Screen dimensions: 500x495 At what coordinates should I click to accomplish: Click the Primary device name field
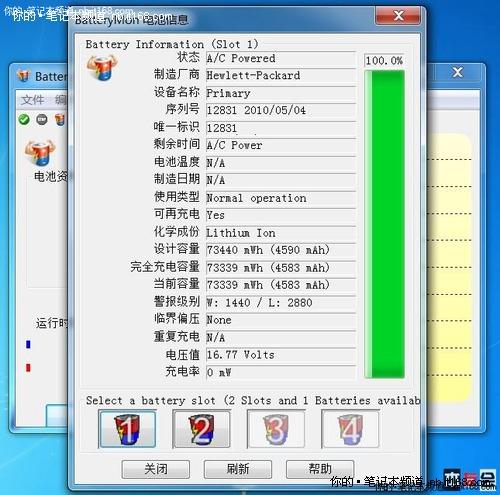281,93
